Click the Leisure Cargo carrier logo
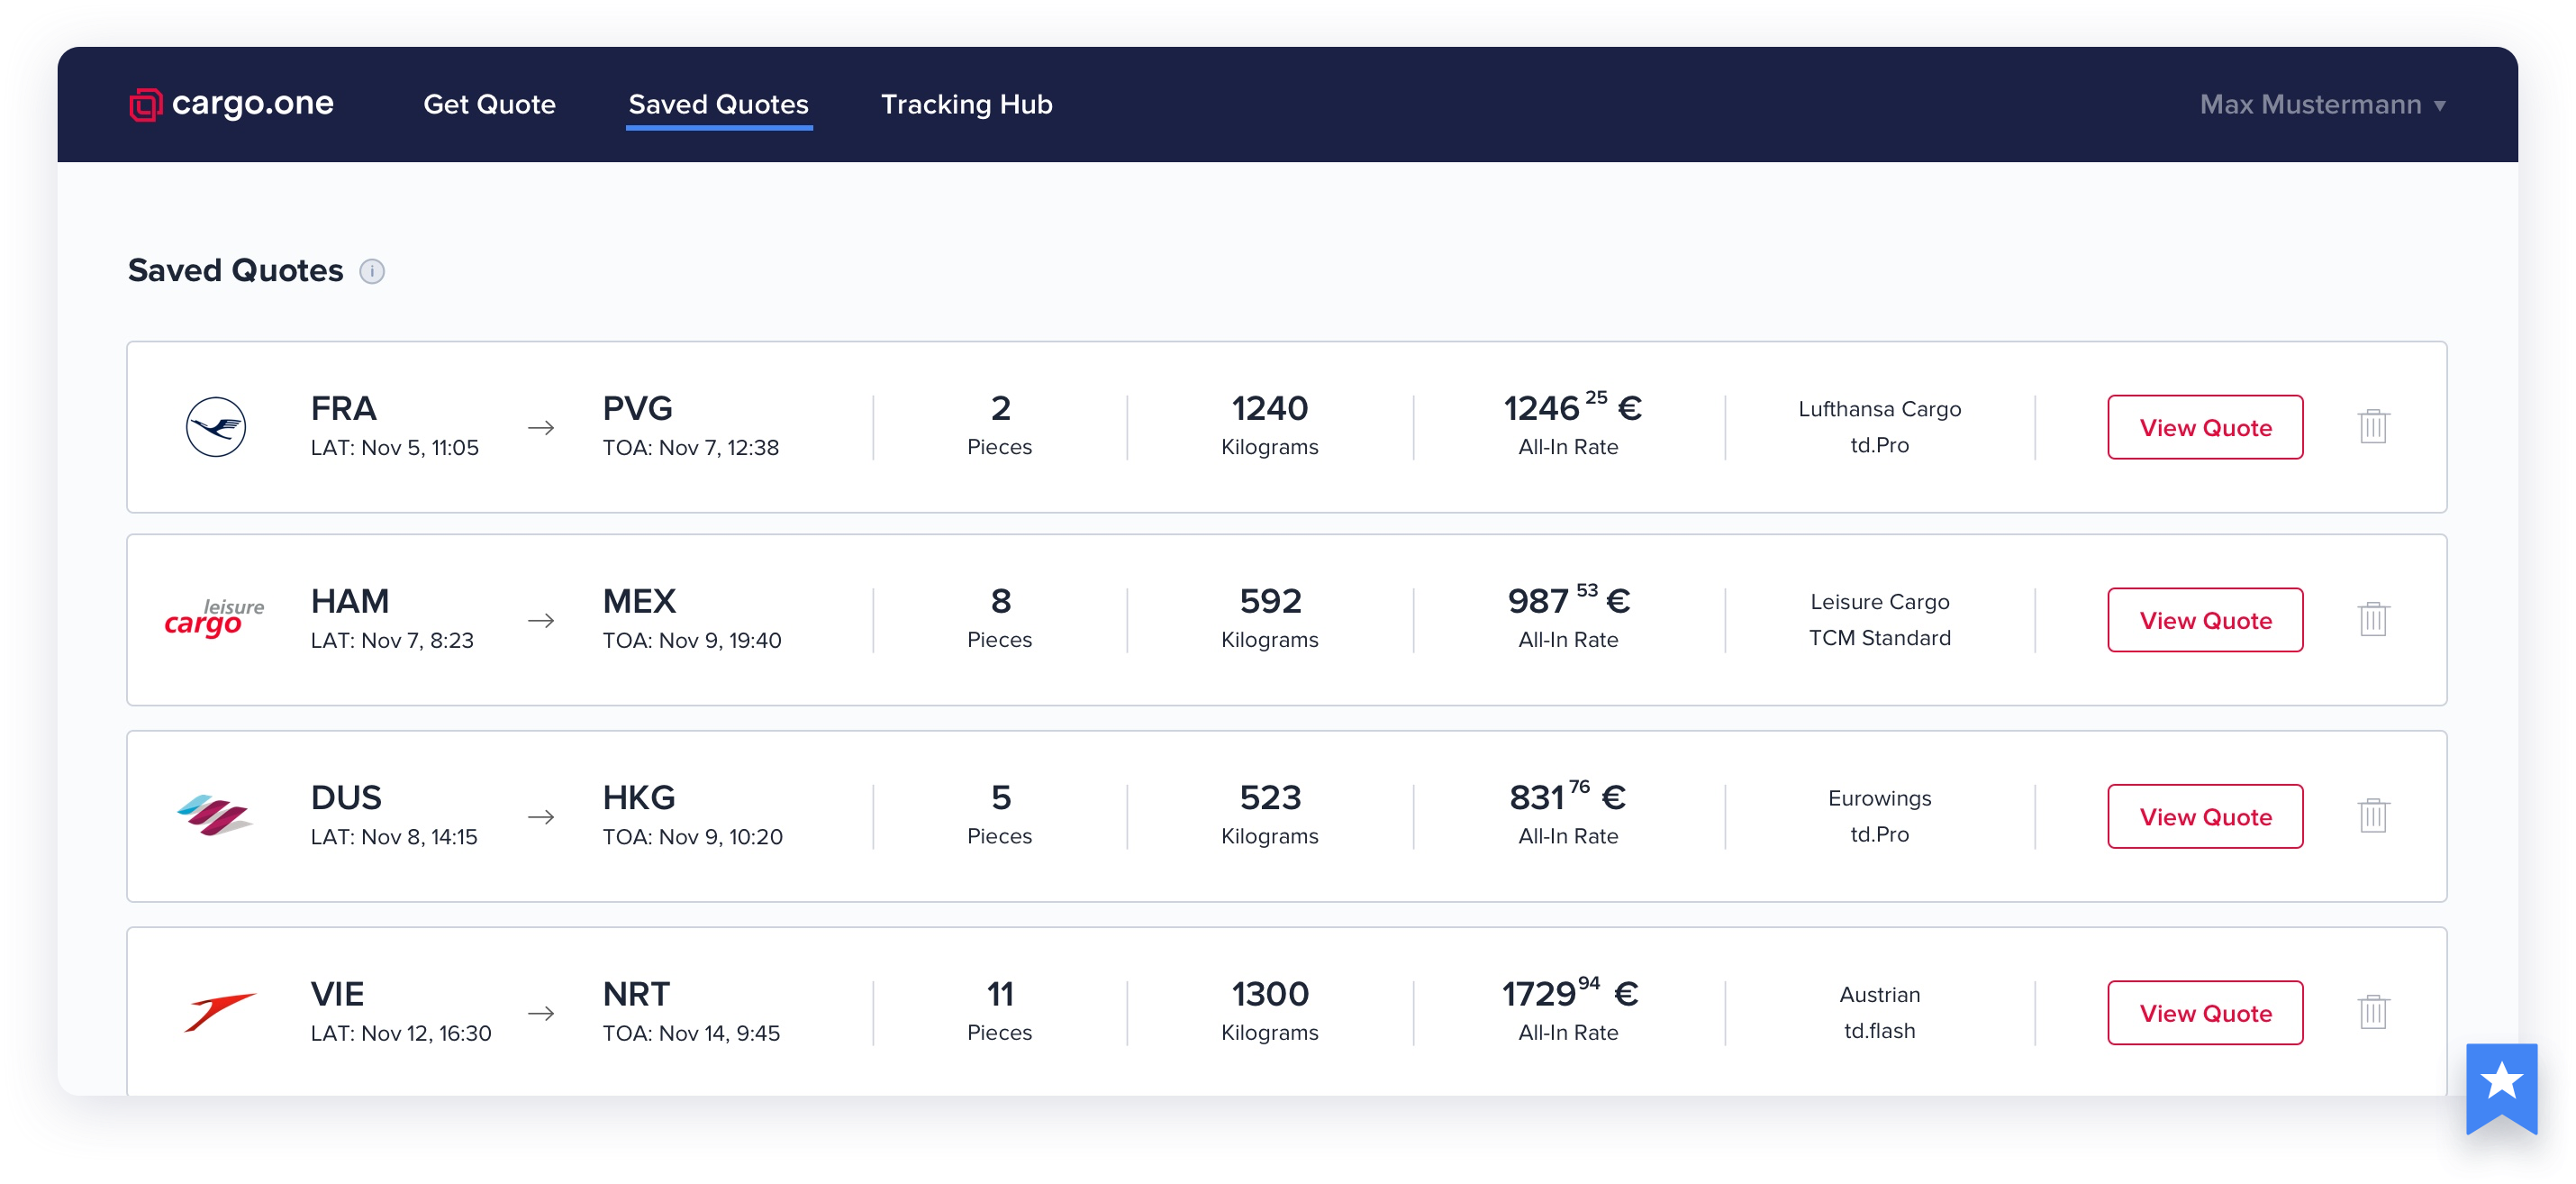The width and height of the screenshot is (2576, 1184). [x=213, y=619]
